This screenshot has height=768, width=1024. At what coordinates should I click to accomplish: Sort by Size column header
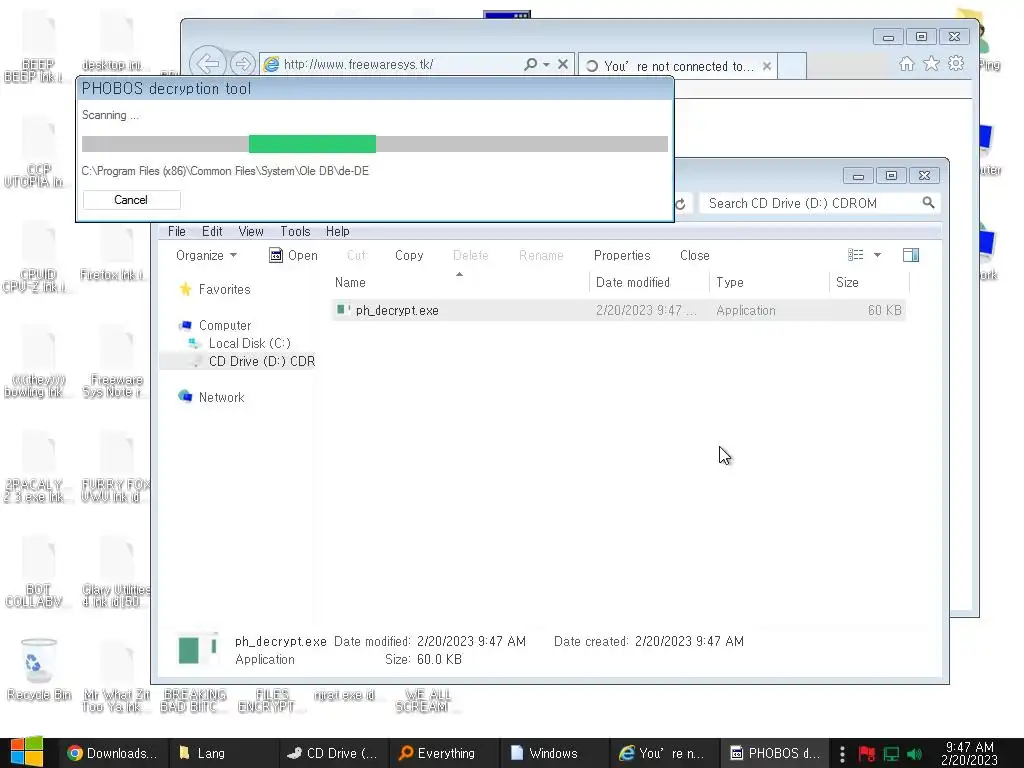click(847, 282)
